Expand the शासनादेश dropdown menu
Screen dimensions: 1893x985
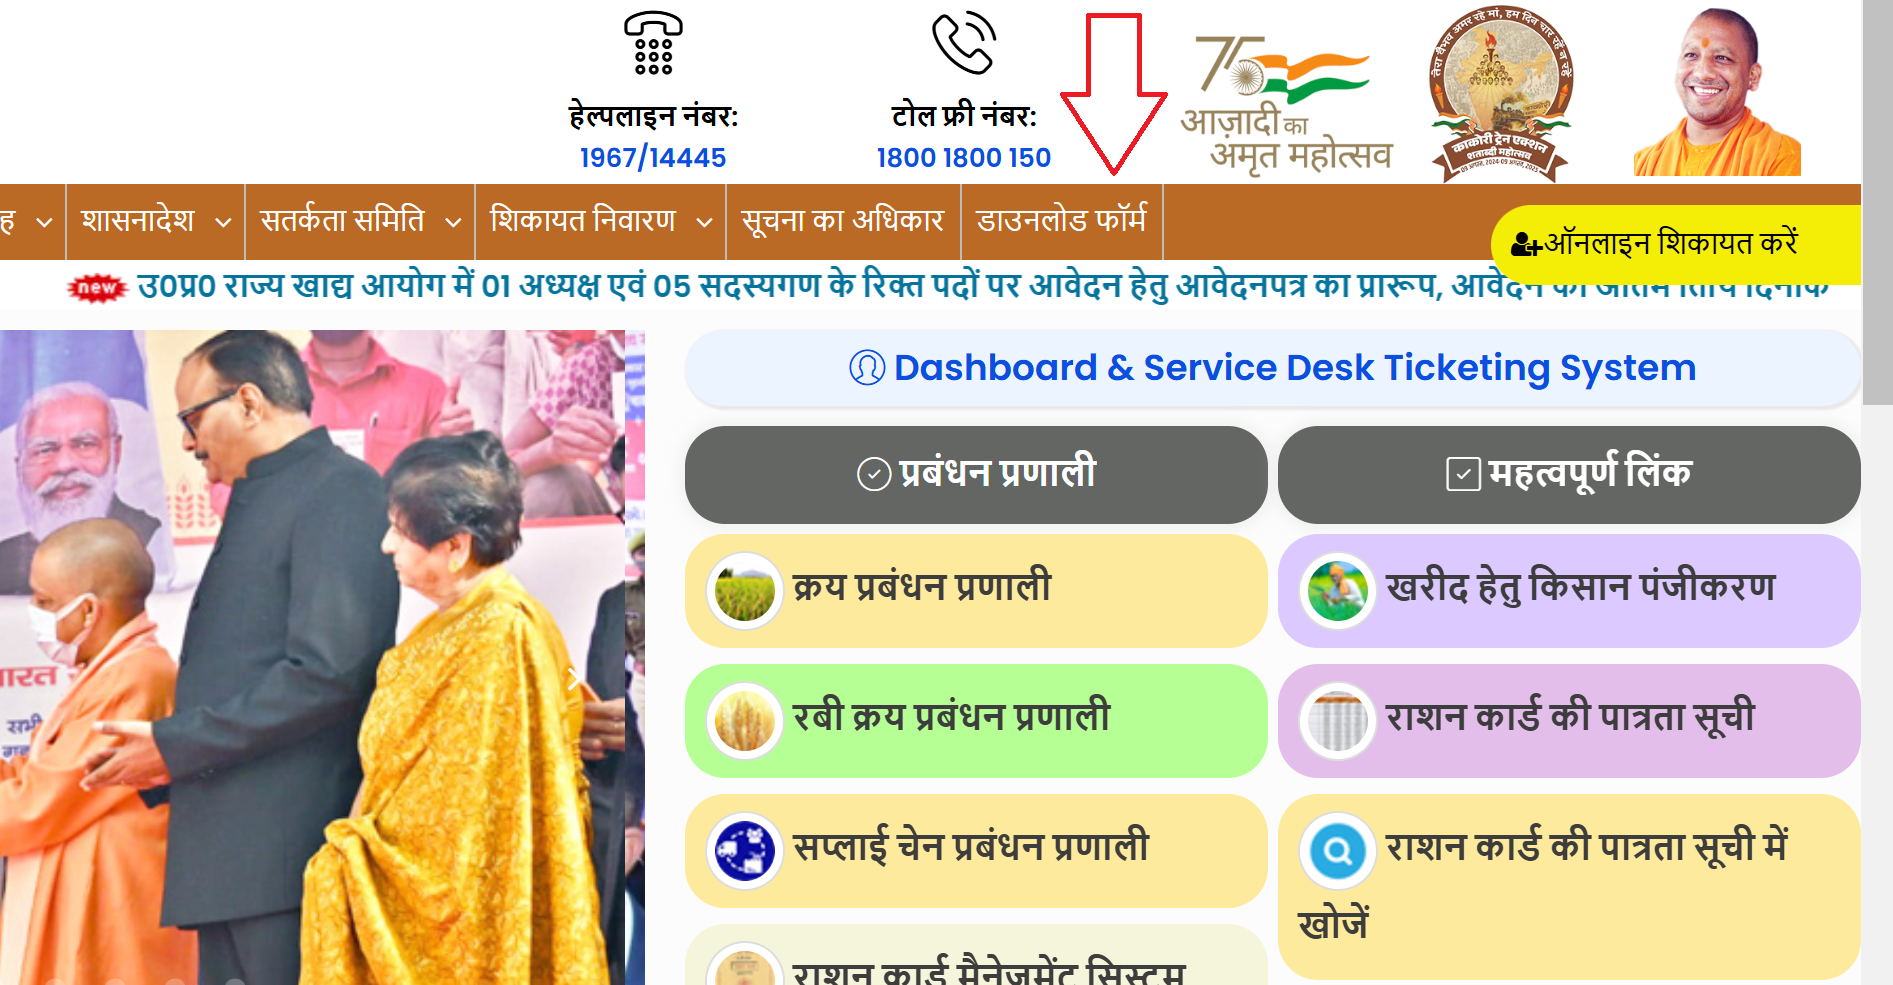[156, 221]
